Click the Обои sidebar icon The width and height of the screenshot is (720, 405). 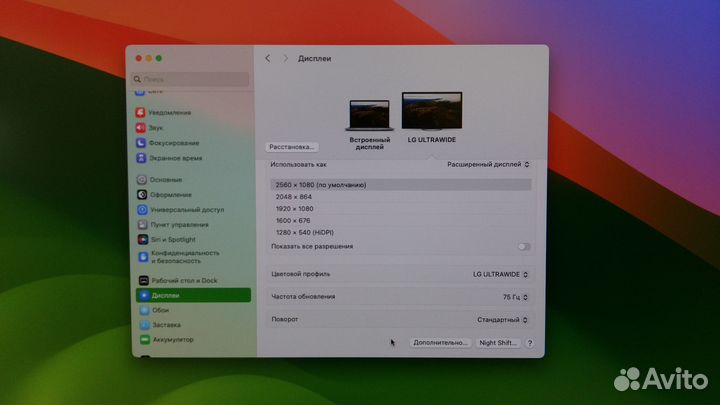click(x=145, y=310)
